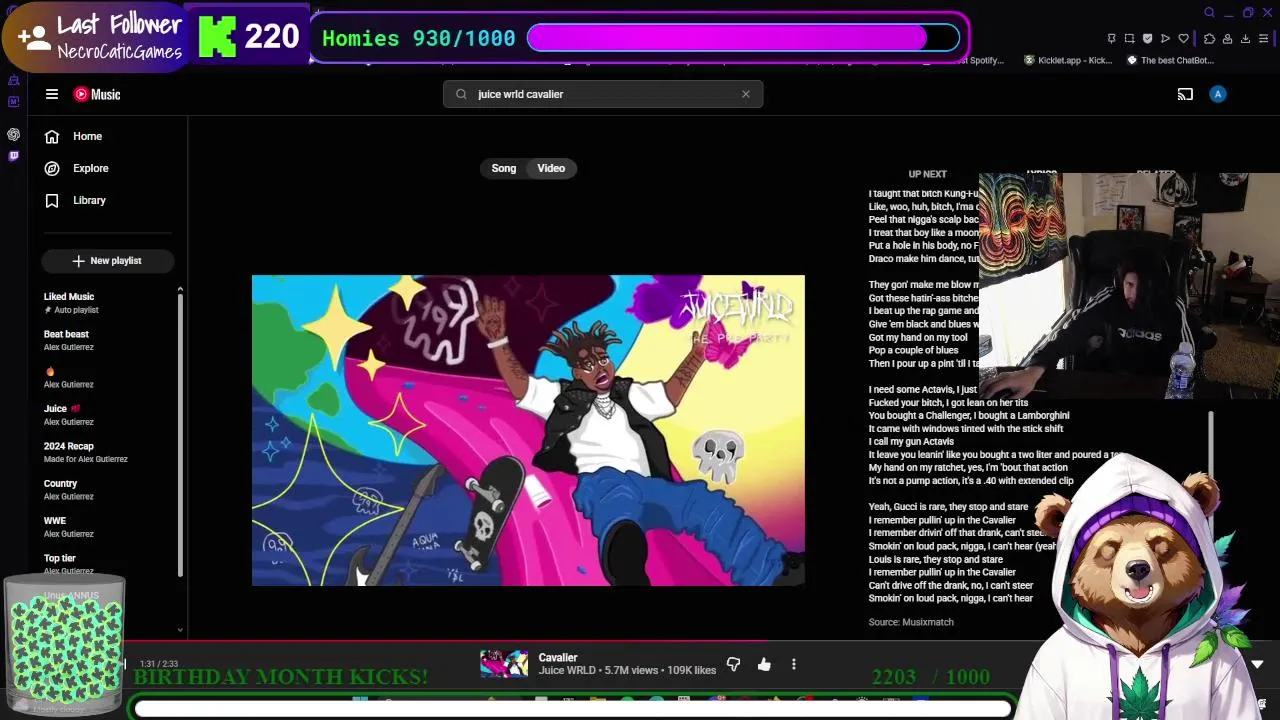Open more actions for Cavalier
1280x720 pixels.
click(794, 664)
